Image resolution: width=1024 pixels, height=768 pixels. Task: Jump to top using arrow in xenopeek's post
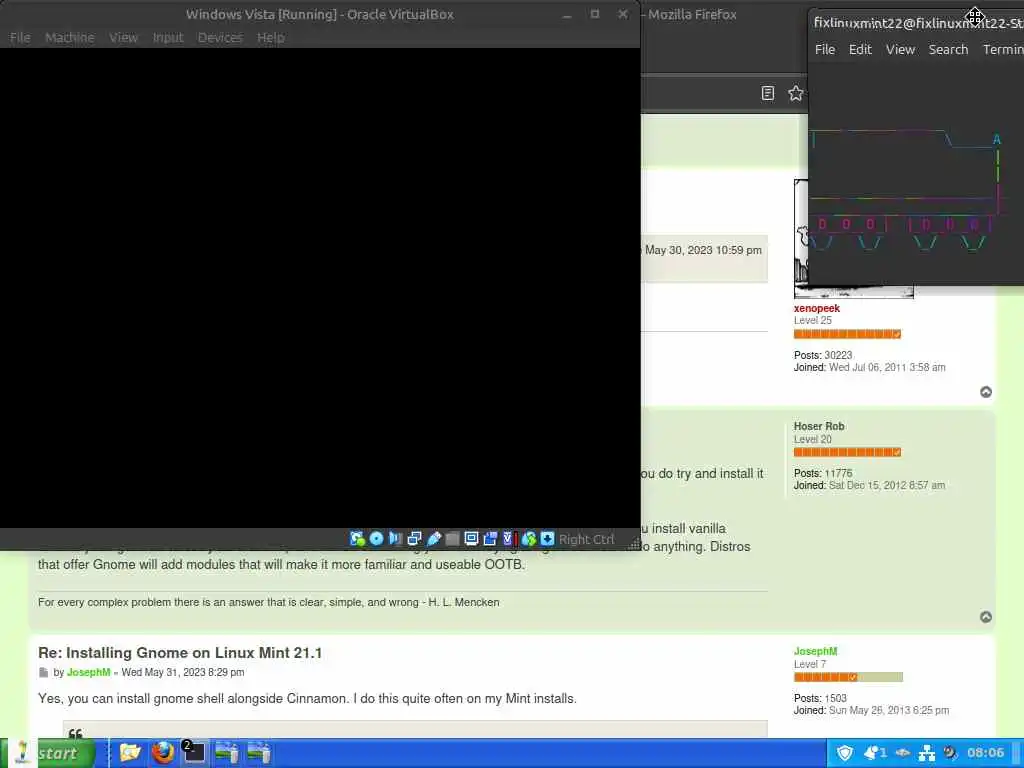(986, 392)
